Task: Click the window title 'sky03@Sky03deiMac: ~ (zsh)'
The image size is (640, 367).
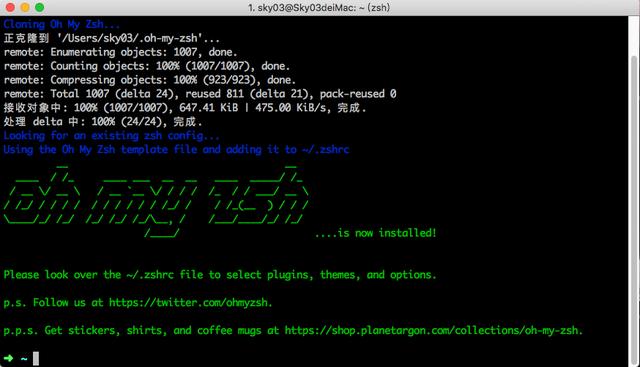Action: click(319, 7)
